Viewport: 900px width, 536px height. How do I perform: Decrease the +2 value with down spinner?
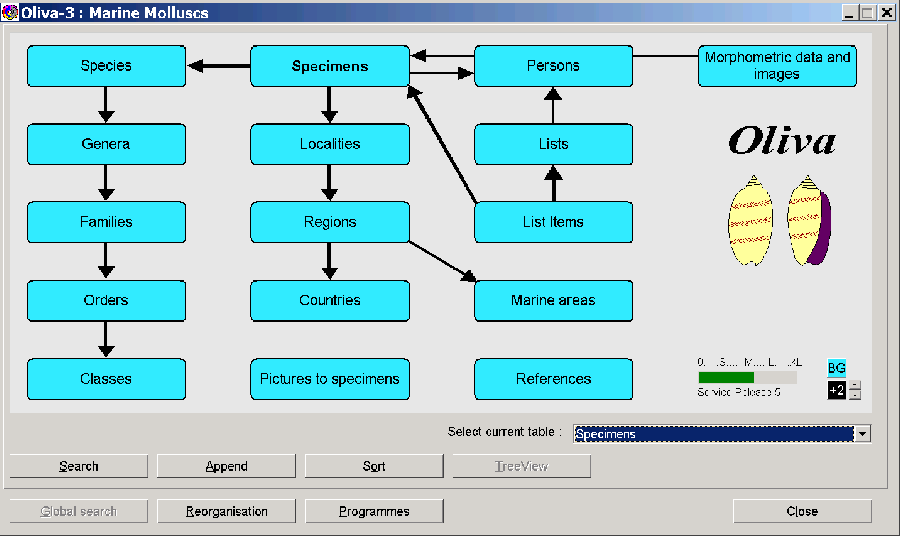pyautogui.click(x=855, y=395)
